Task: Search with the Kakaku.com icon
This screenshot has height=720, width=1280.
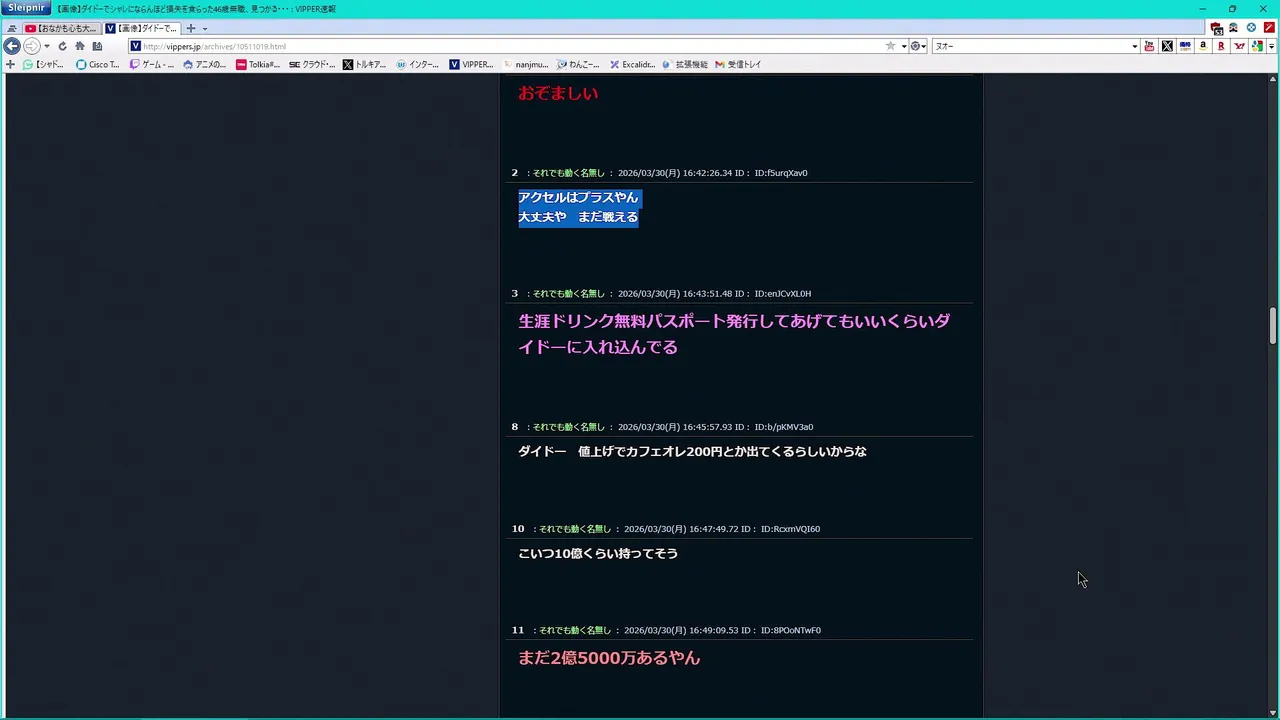Action: click(1185, 46)
